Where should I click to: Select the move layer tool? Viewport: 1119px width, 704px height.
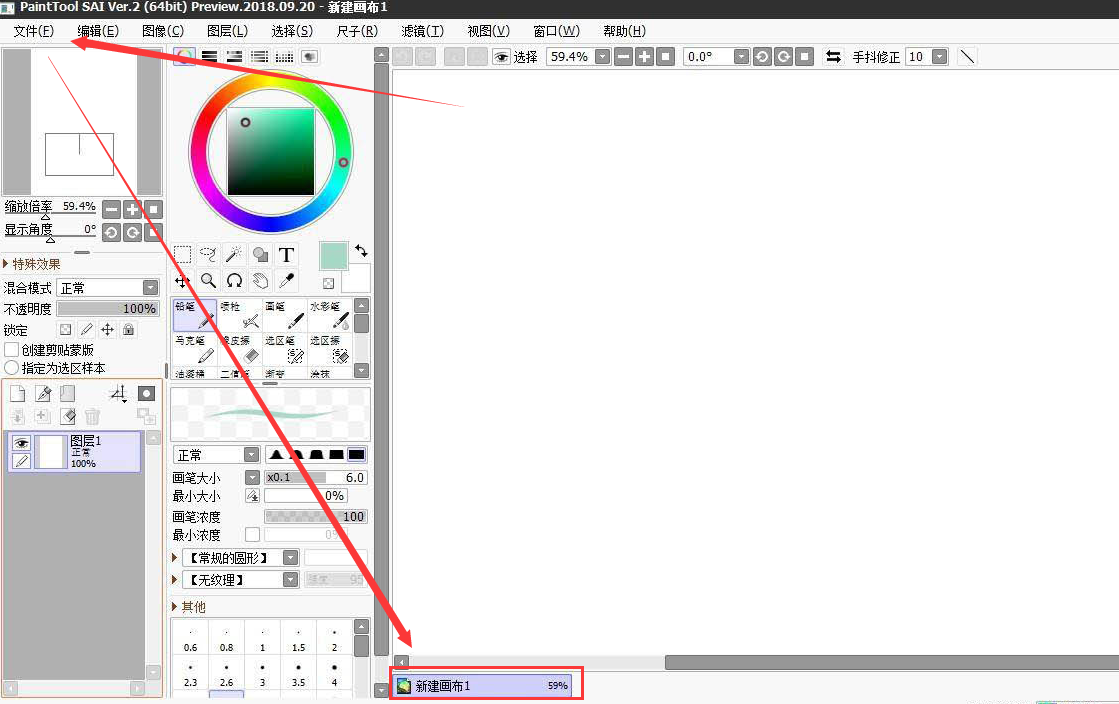coord(183,281)
